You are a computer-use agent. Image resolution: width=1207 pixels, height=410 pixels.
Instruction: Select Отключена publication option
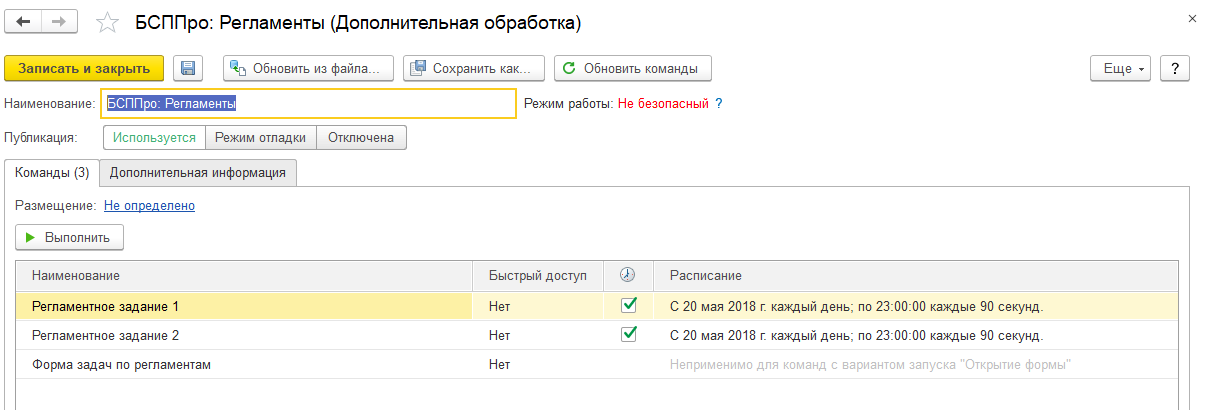pos(361,137)
